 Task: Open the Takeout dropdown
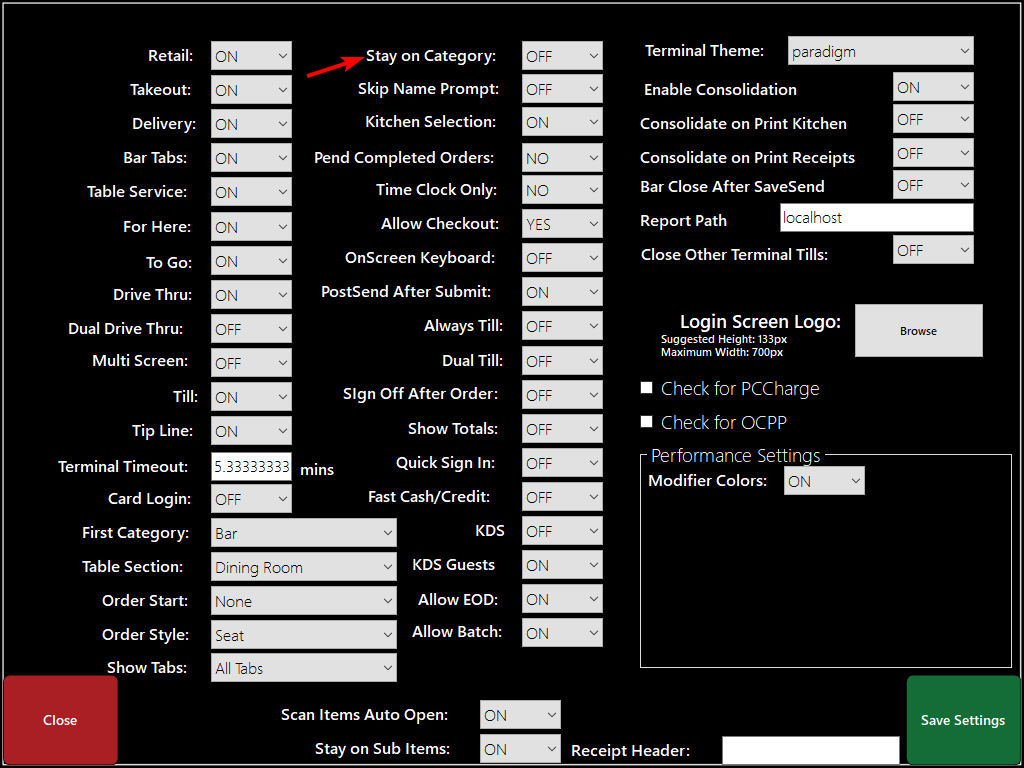[251, 90]
